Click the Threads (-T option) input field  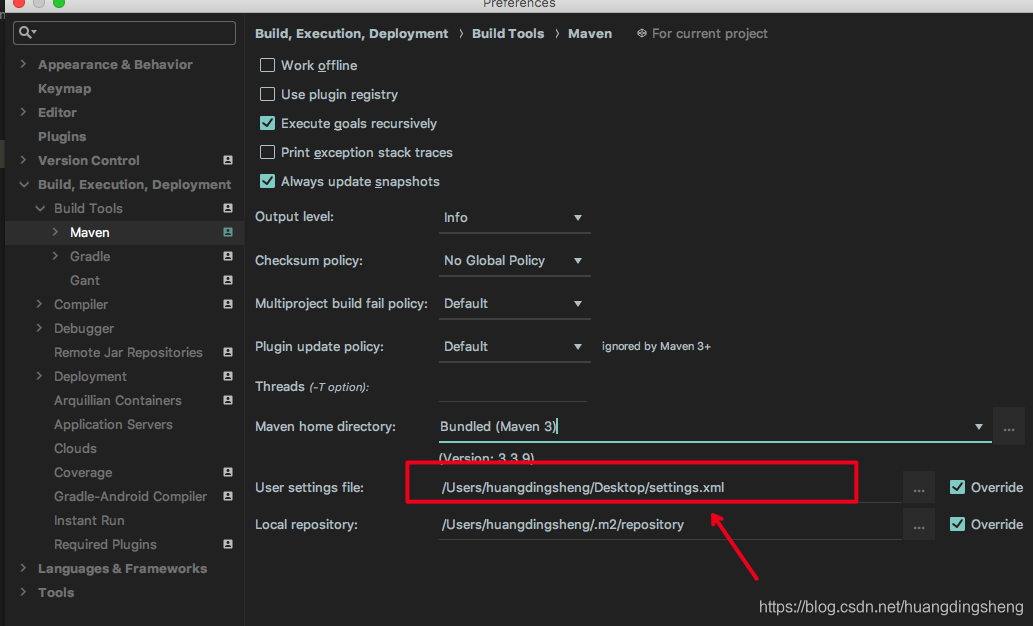pyautogui.click(x=513, y=387)
